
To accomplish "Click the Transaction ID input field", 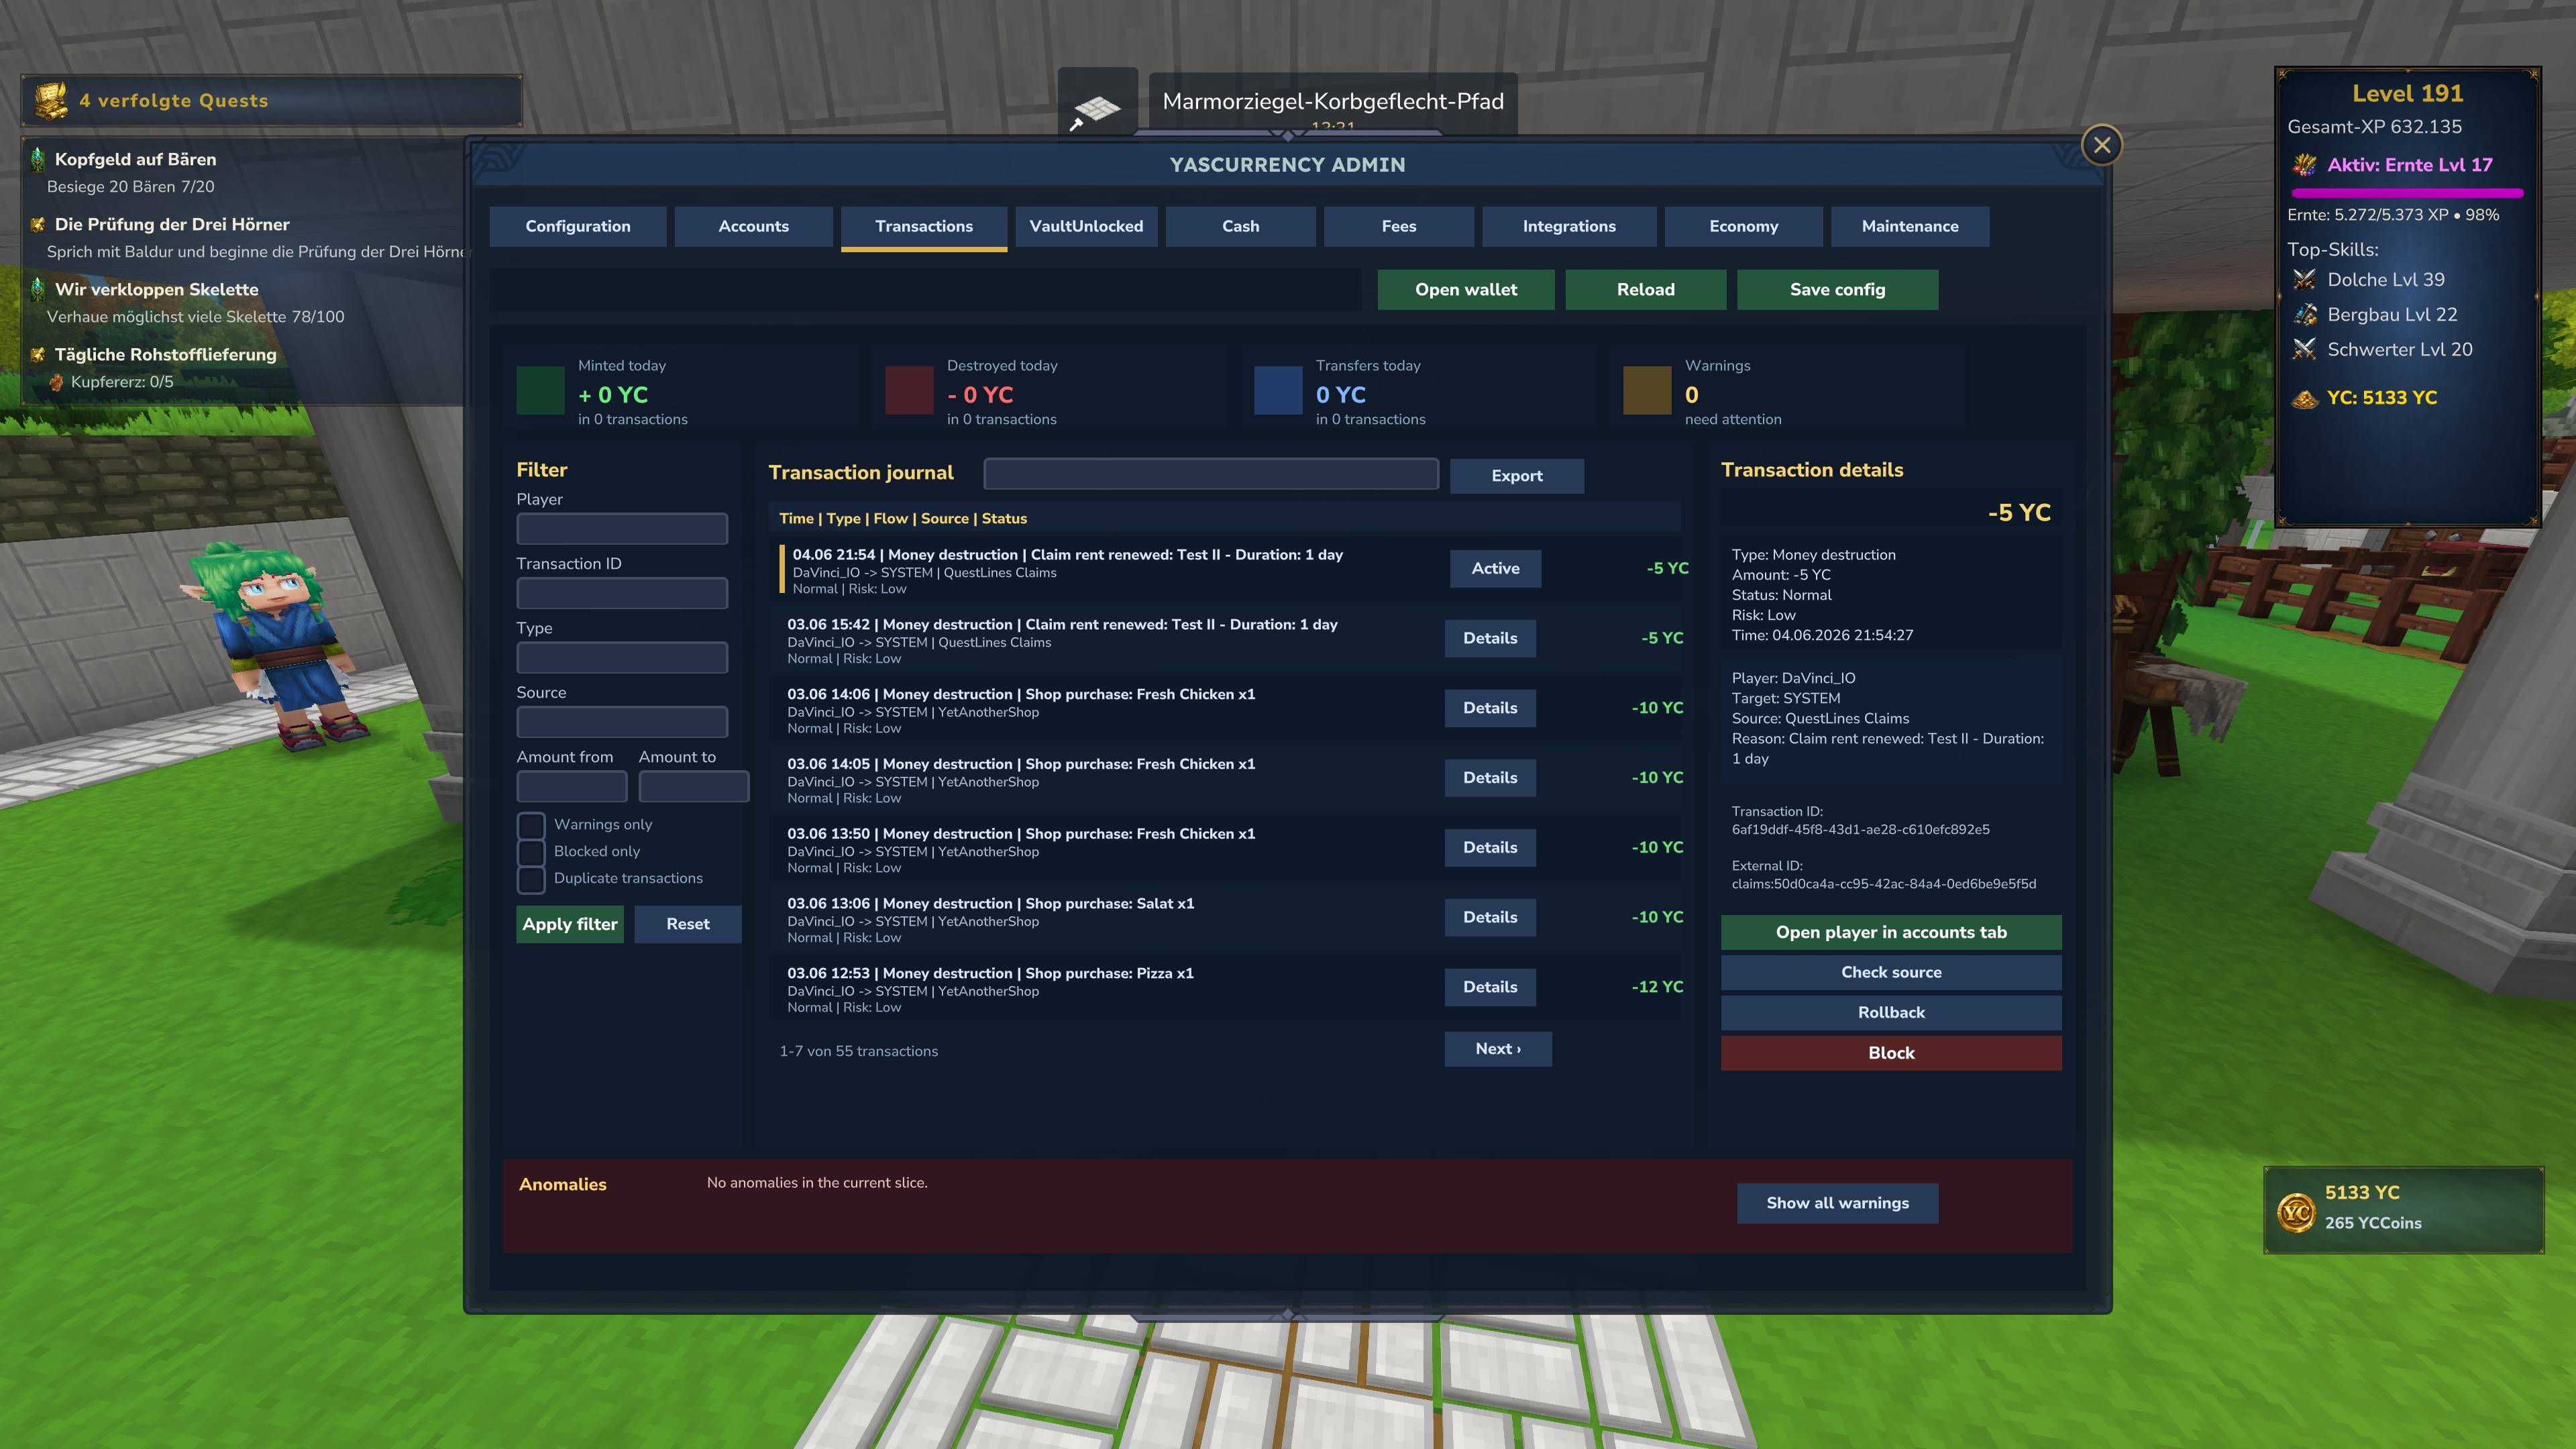I will coord(622,593).
